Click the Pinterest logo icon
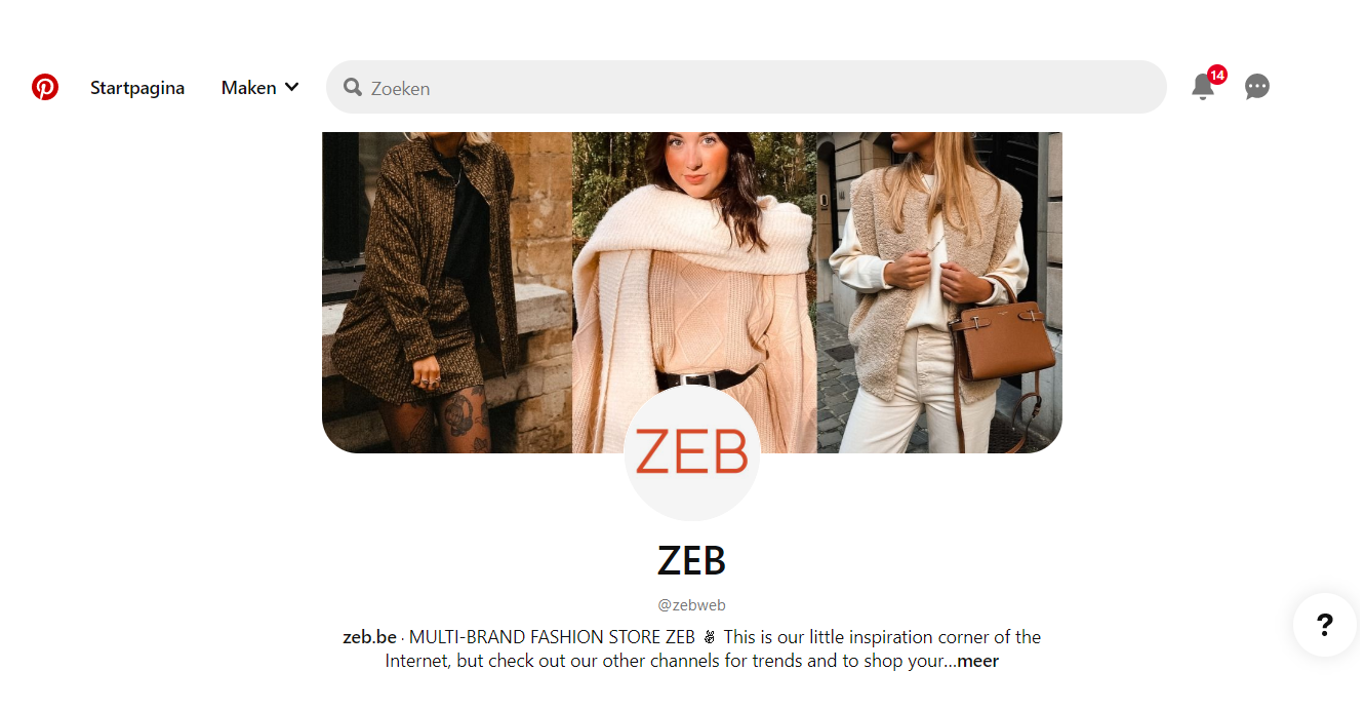 [x=45, y=87]
